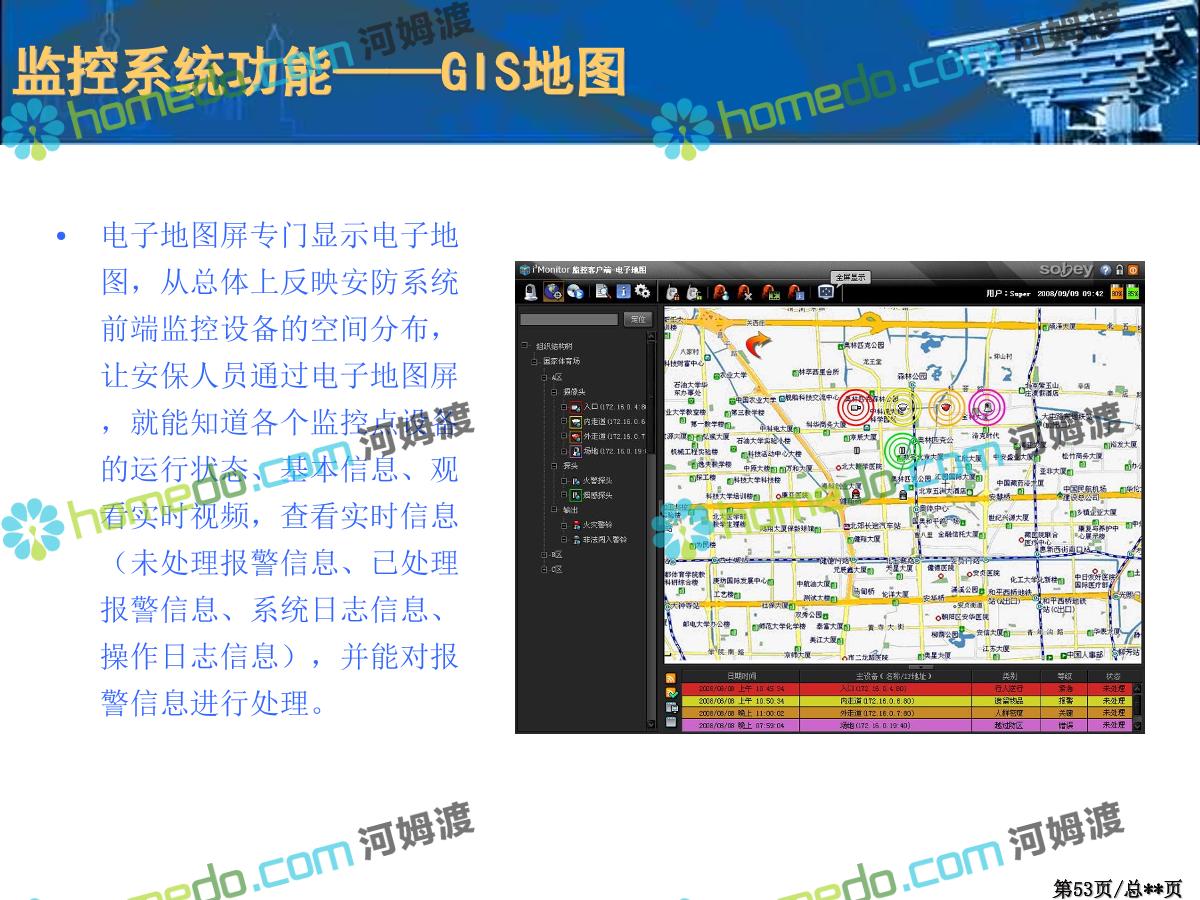Toggle checkbox beside 入口 camera
Screen dimensions: 1200x900
click(x=564, y=407)
